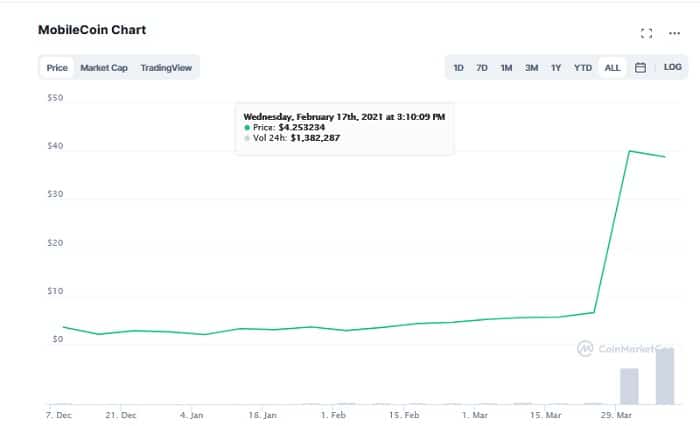Click the $40 y-axis label
The image size is (700, 426).
coord(55,146)
